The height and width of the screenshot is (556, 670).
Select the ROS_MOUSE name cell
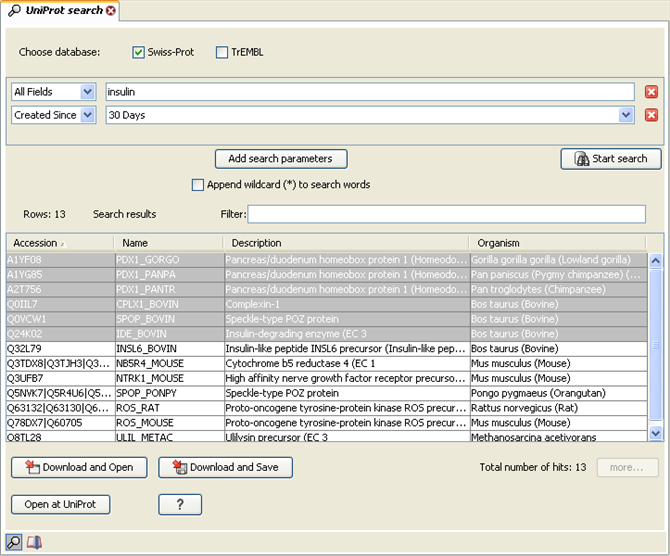(170, 423)
